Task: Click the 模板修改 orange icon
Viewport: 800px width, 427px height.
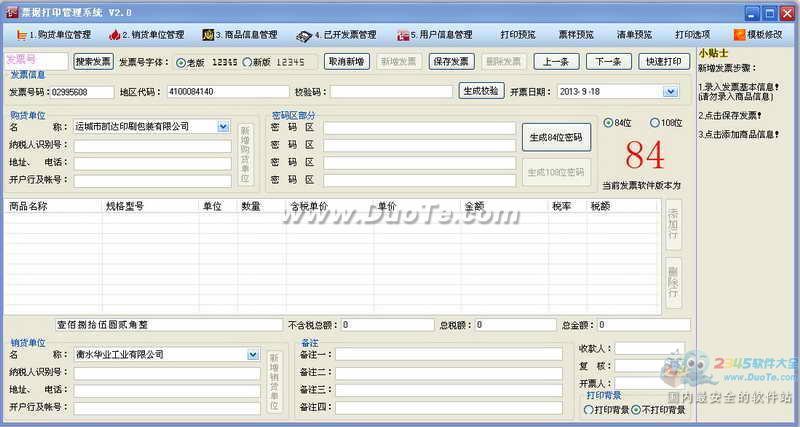Action: (739, 35)
